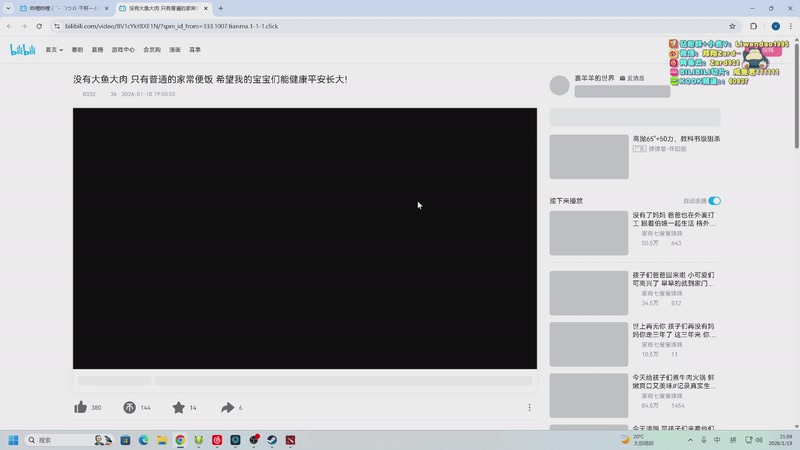Open 番剧 in top navigation

[77, 49]
